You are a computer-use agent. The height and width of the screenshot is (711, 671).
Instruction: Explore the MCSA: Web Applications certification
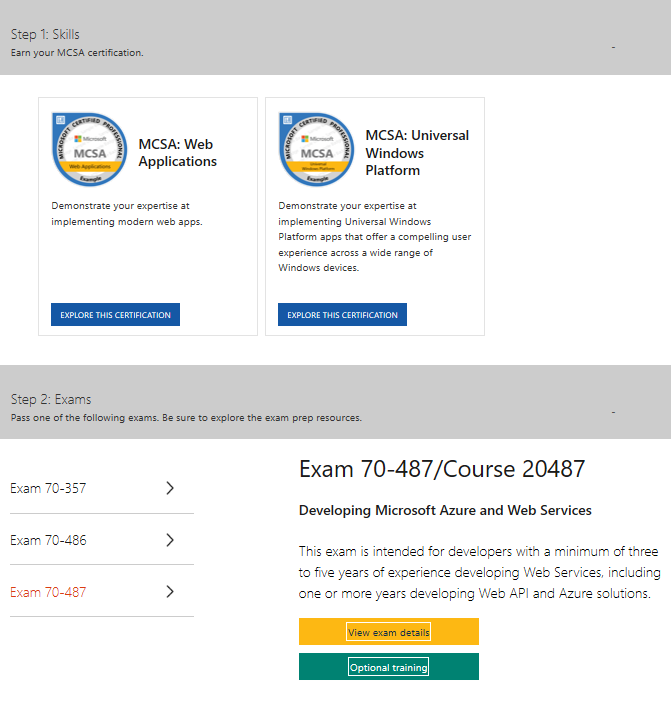point(115,315)
